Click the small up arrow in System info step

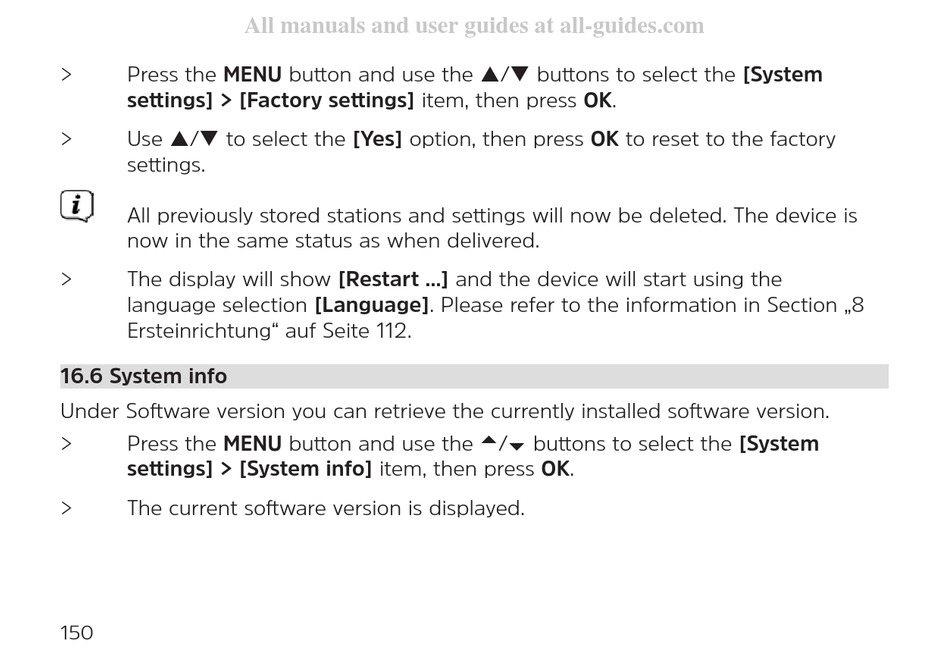(x=489, y=441)
